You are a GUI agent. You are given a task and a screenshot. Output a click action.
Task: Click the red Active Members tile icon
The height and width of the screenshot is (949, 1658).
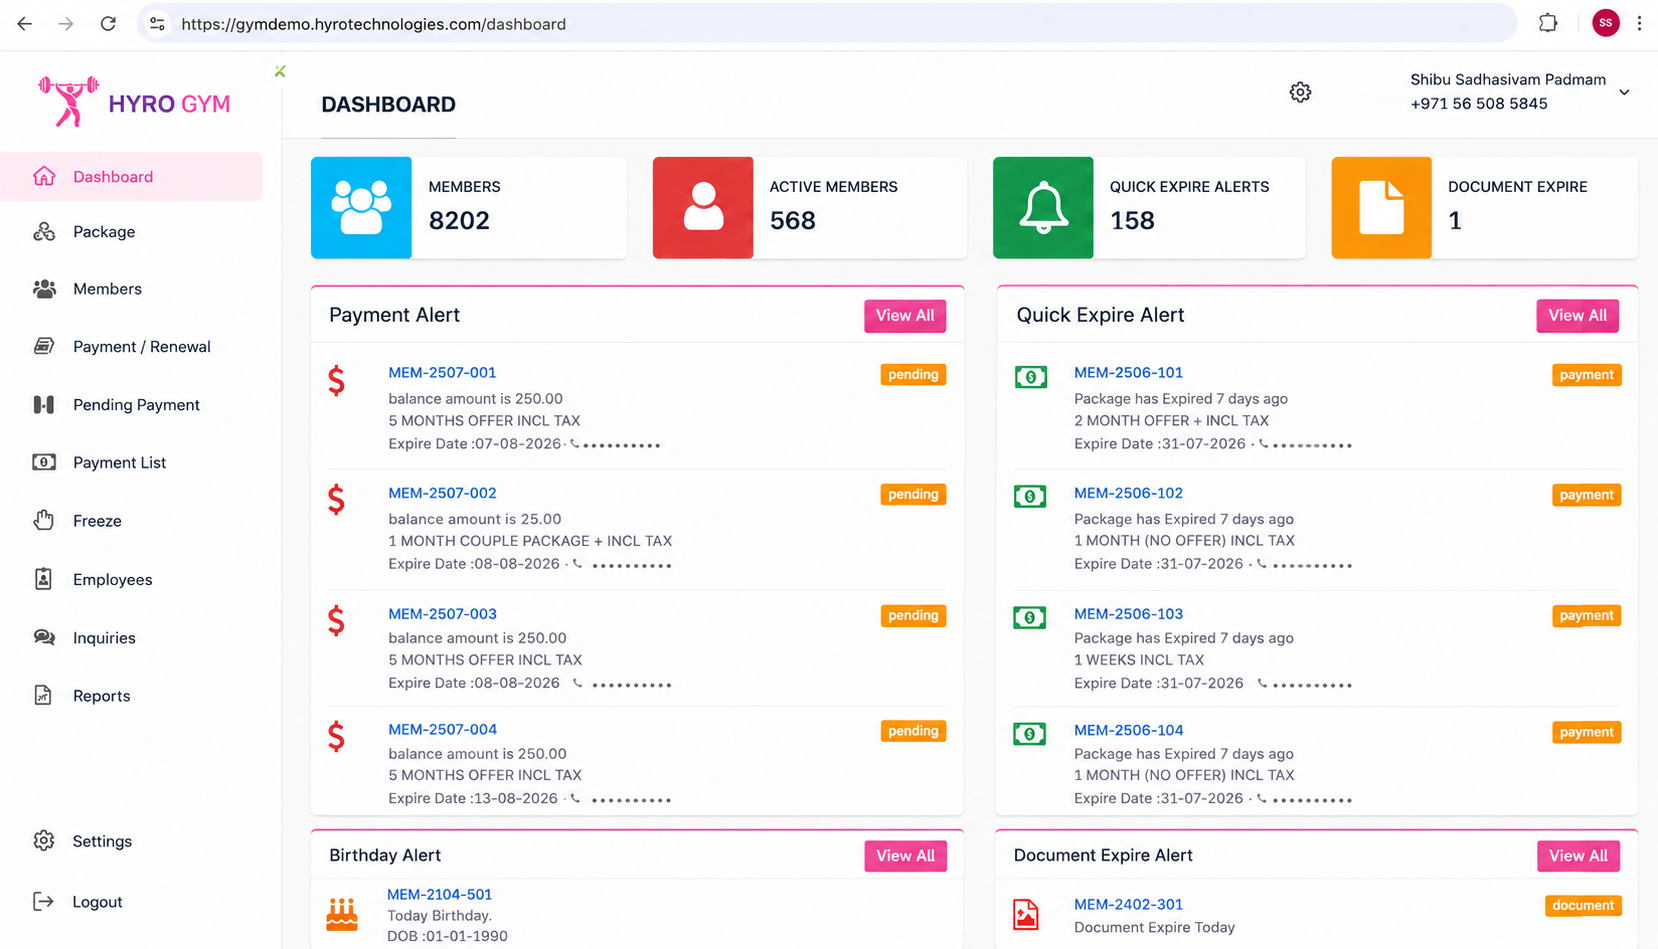coord(703,208)
